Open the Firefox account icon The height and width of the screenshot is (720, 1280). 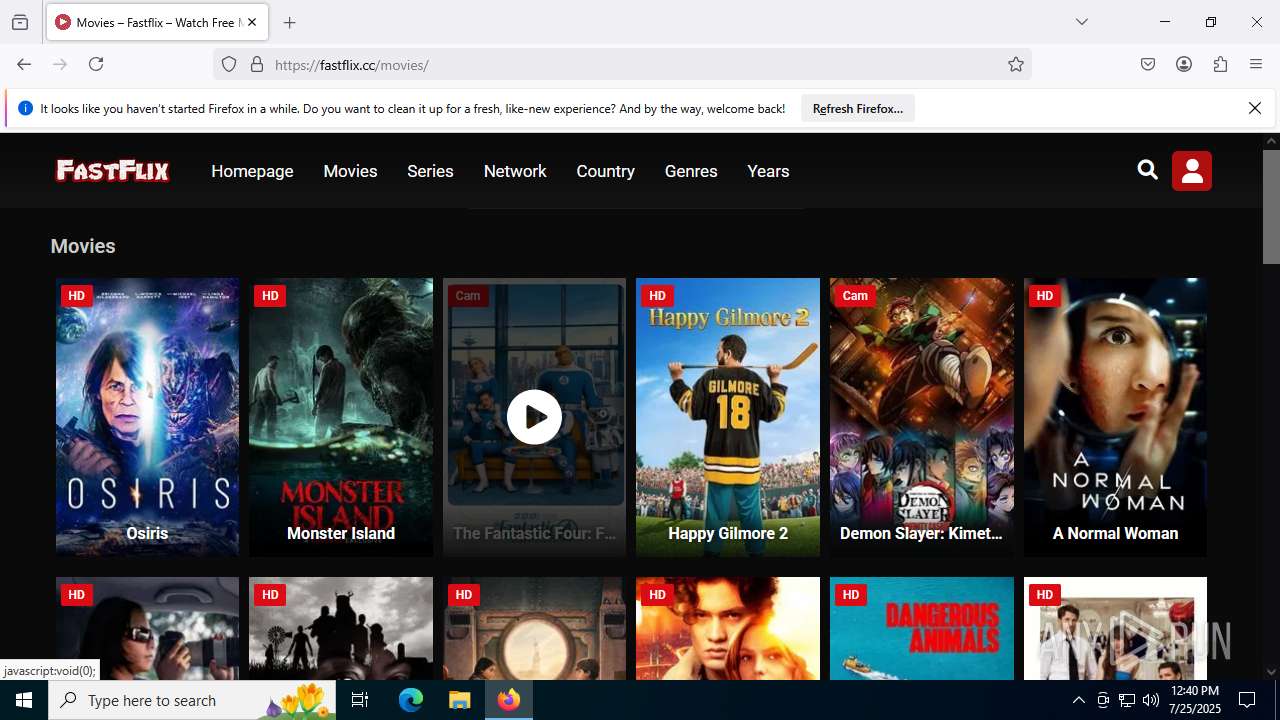click(1184, 64)
